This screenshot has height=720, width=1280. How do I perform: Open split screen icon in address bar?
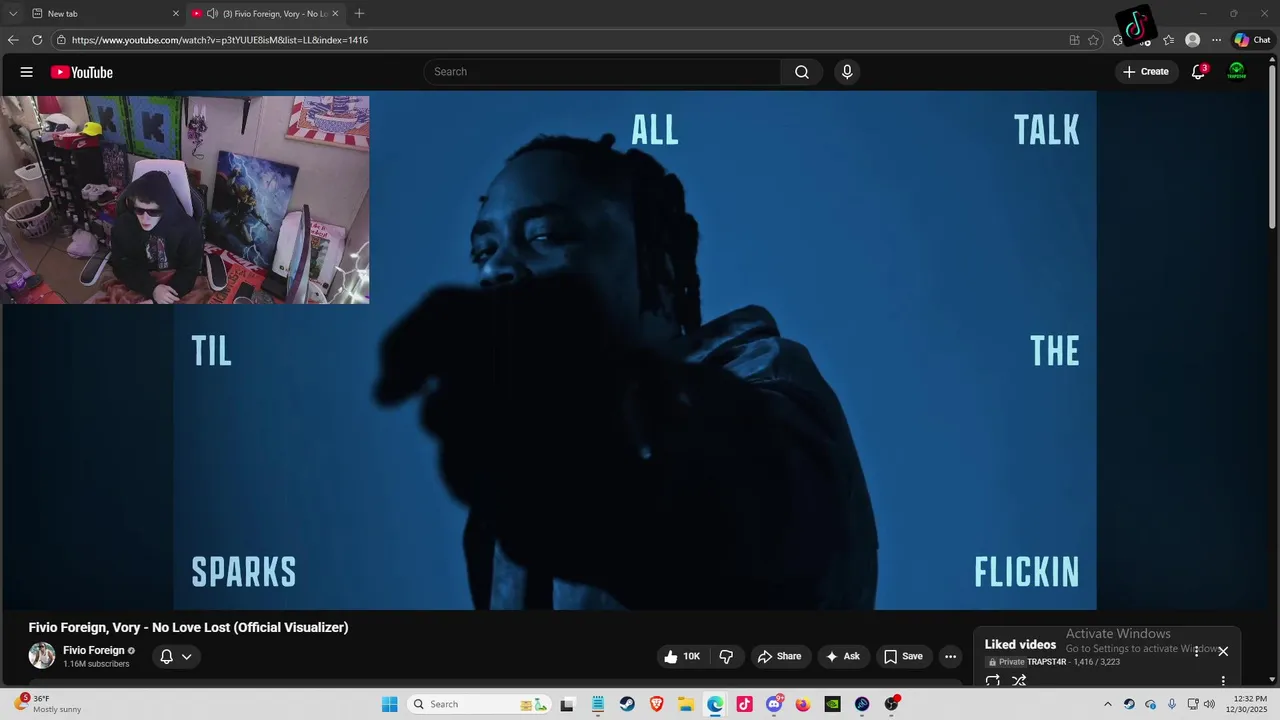coord(1074,40)
